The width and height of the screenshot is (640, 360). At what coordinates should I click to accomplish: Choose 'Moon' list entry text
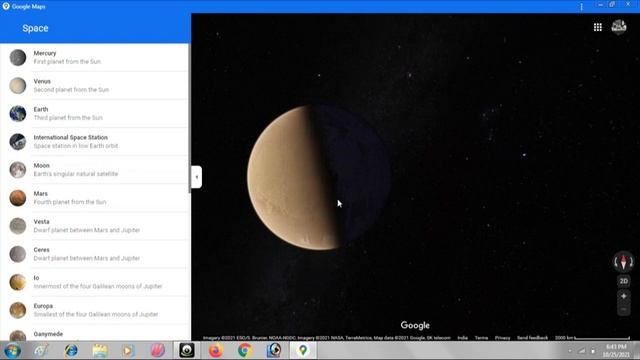(x=42, y=165)
